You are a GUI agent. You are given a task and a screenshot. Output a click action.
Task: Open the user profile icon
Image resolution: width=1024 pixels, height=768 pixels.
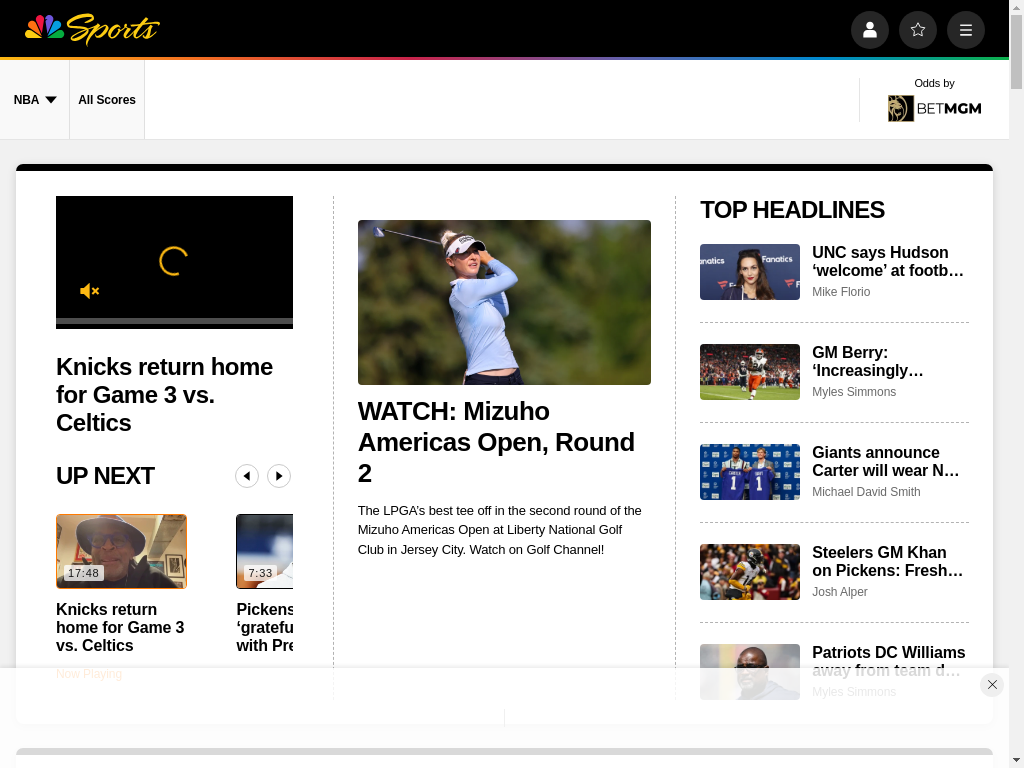tap(870, 30)
